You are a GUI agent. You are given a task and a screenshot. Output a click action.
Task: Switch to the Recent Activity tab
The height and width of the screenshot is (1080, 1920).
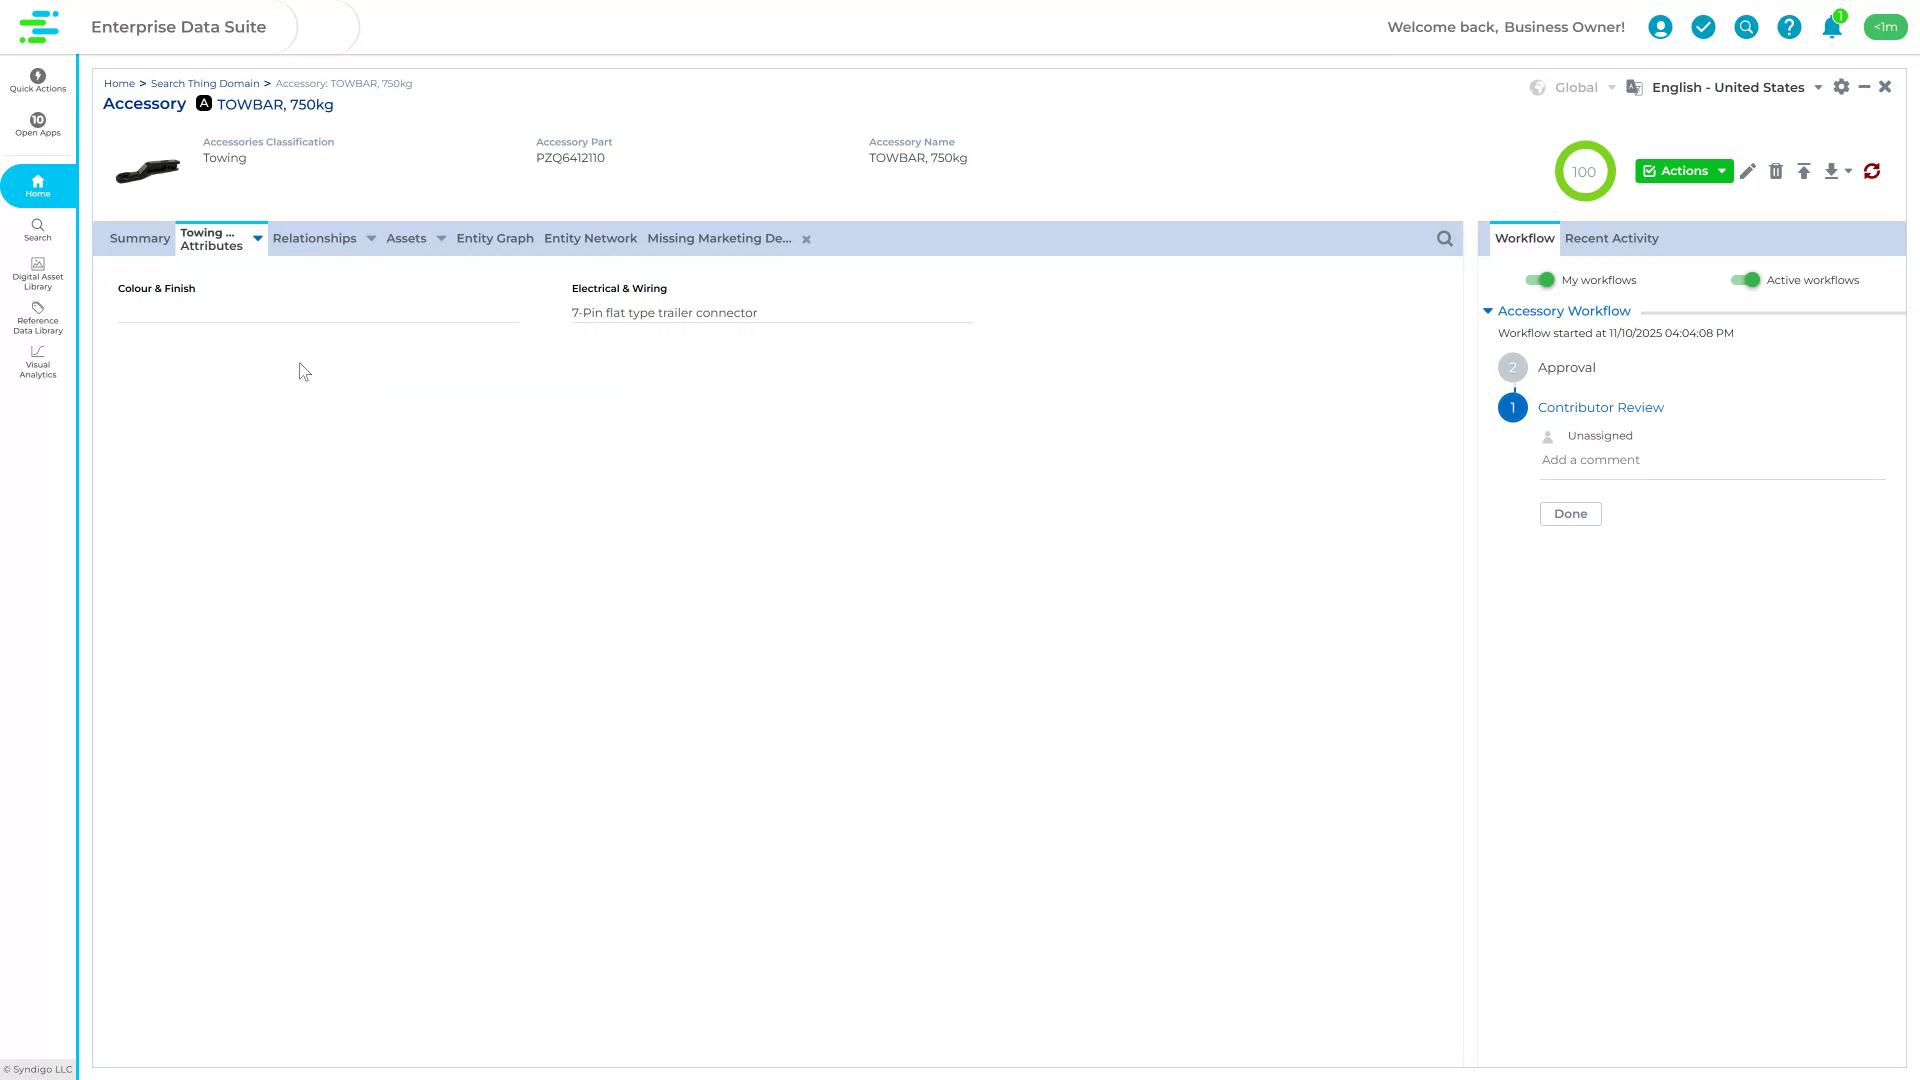coord(1611,238)
